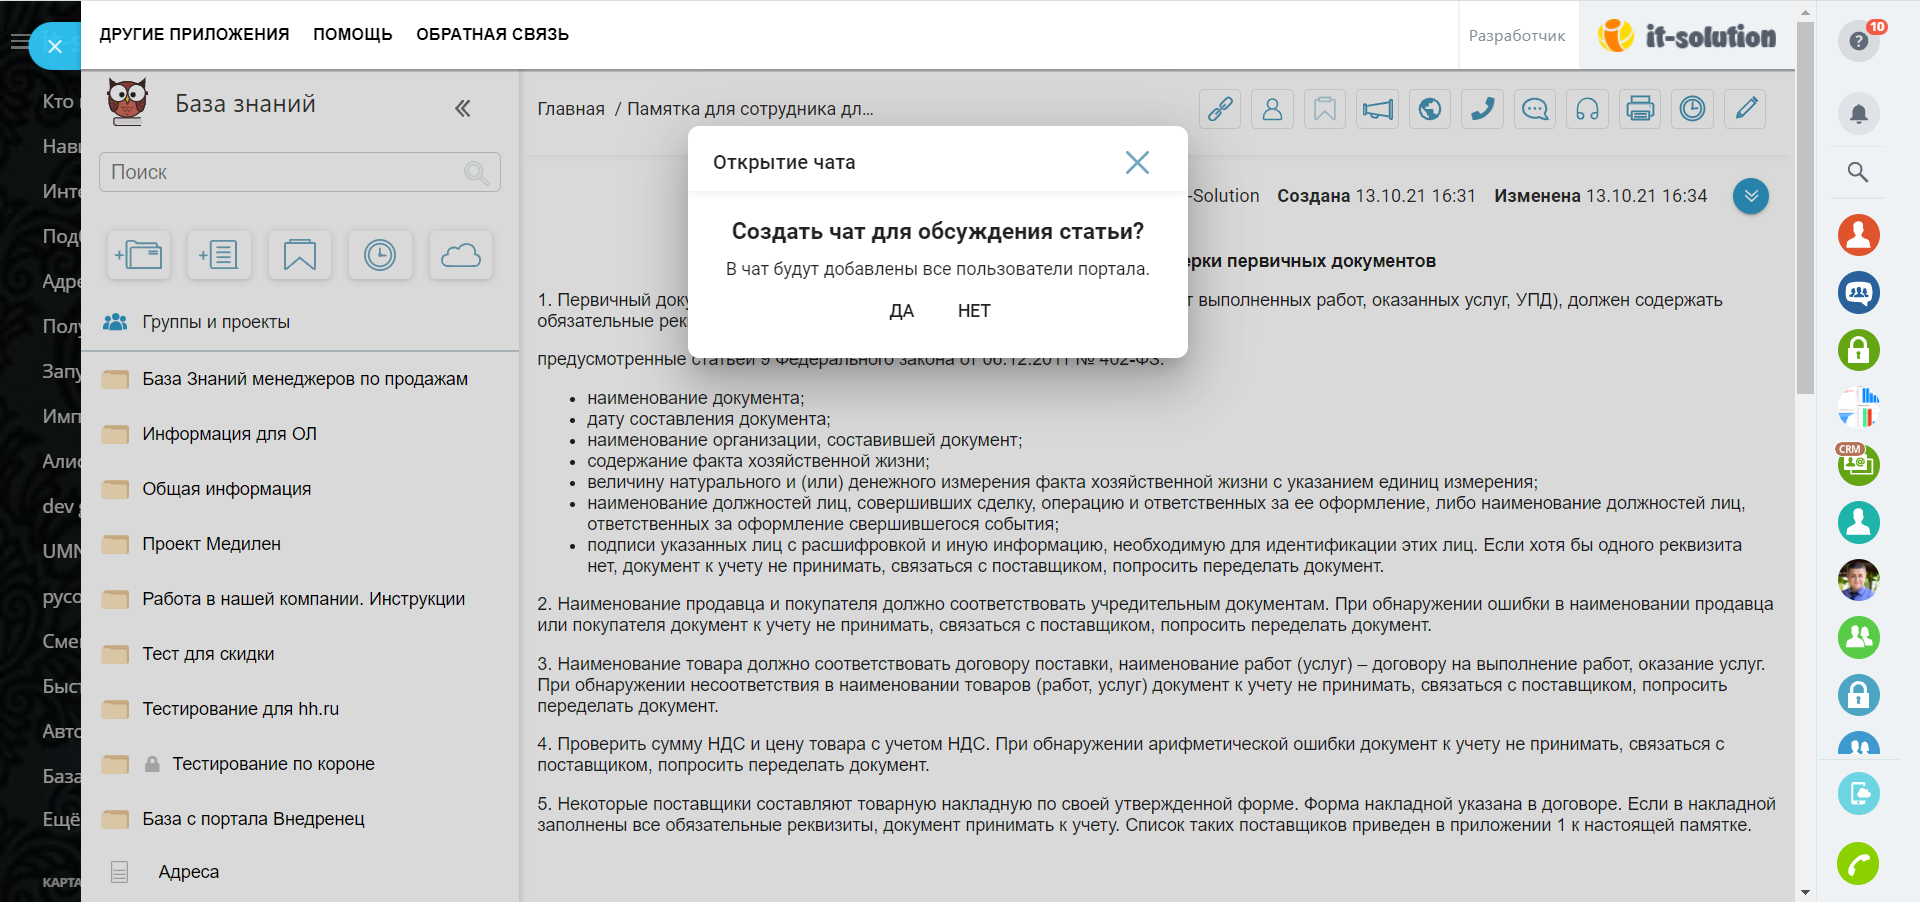Open the article chat bubble icon

[1535, 109]
